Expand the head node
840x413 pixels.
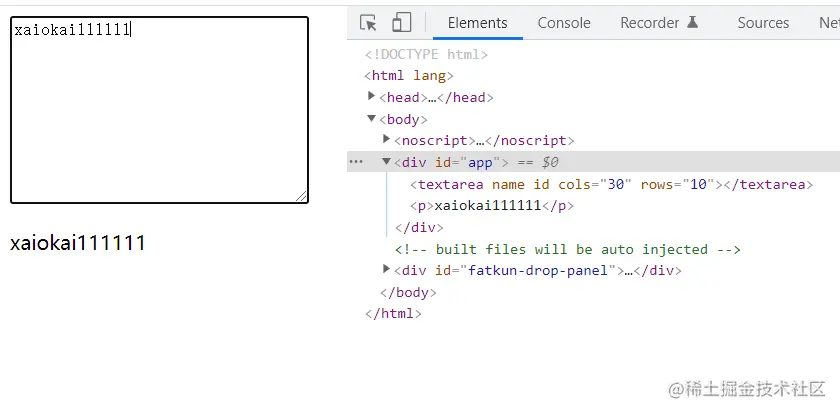pyautogui.click(x=371, y=96)
